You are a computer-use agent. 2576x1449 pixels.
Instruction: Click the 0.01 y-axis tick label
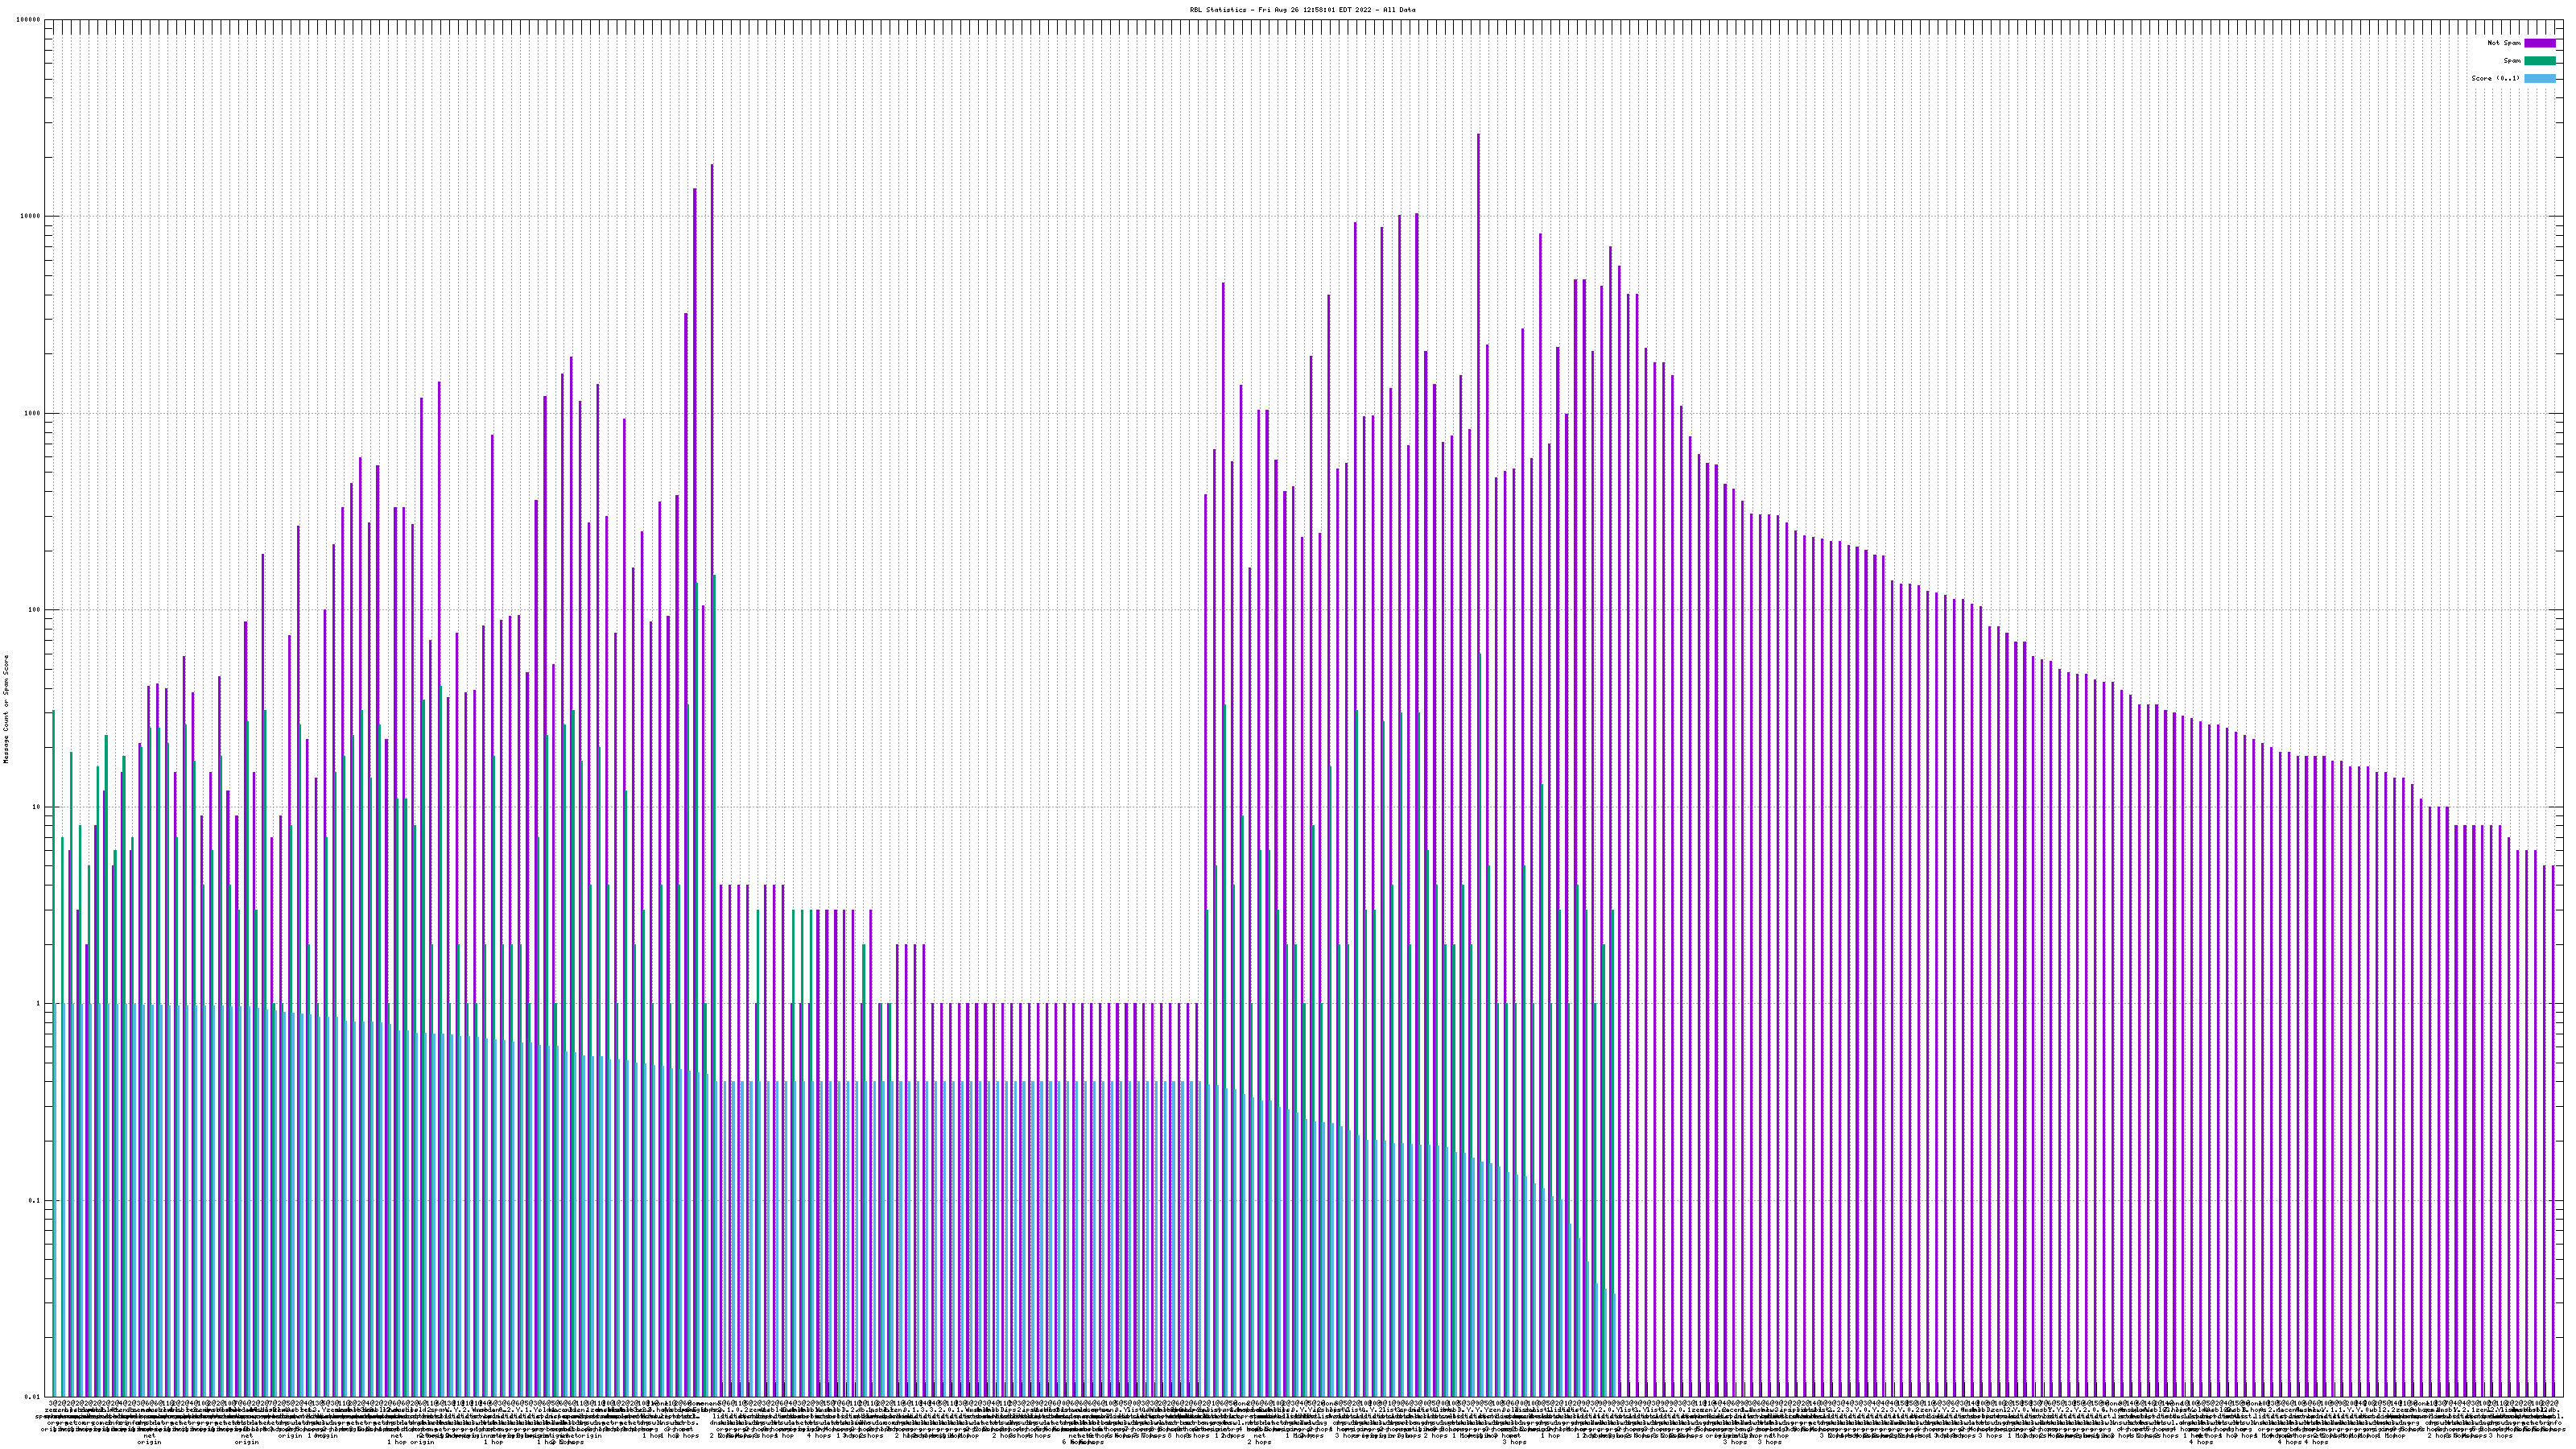[x=33, y=1397]
